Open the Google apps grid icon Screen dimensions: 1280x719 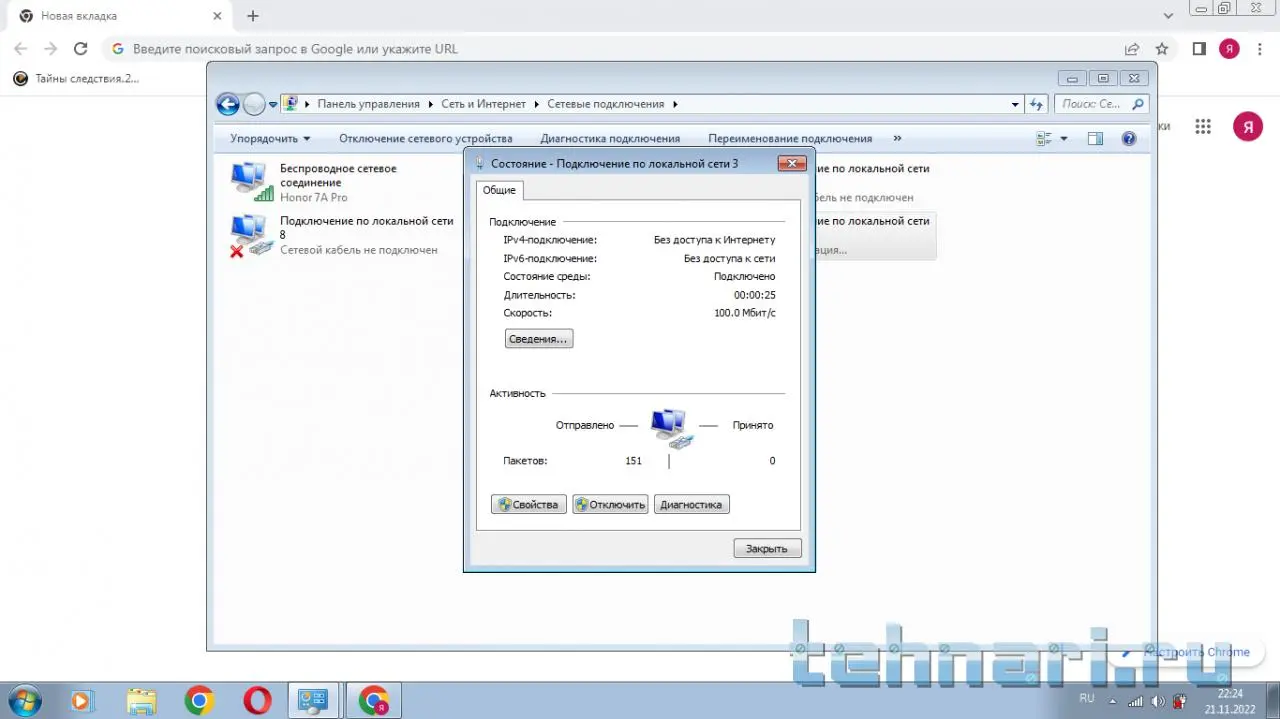click(x=1203, y=126)
